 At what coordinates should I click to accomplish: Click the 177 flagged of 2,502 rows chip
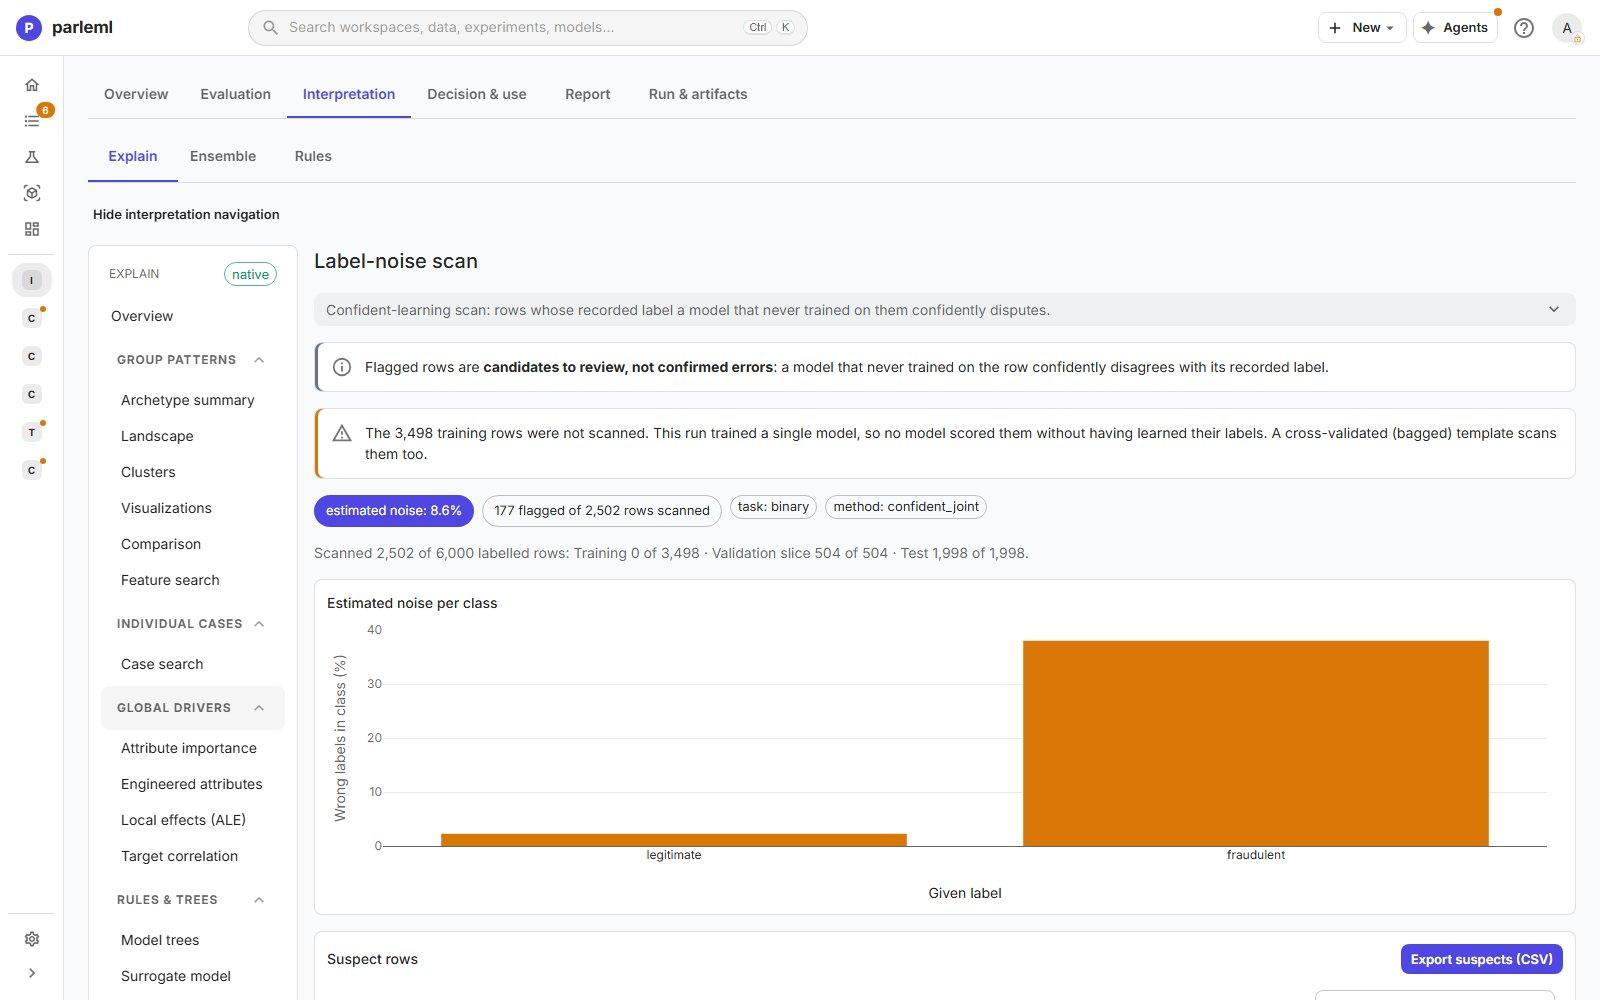coord(601,511)
